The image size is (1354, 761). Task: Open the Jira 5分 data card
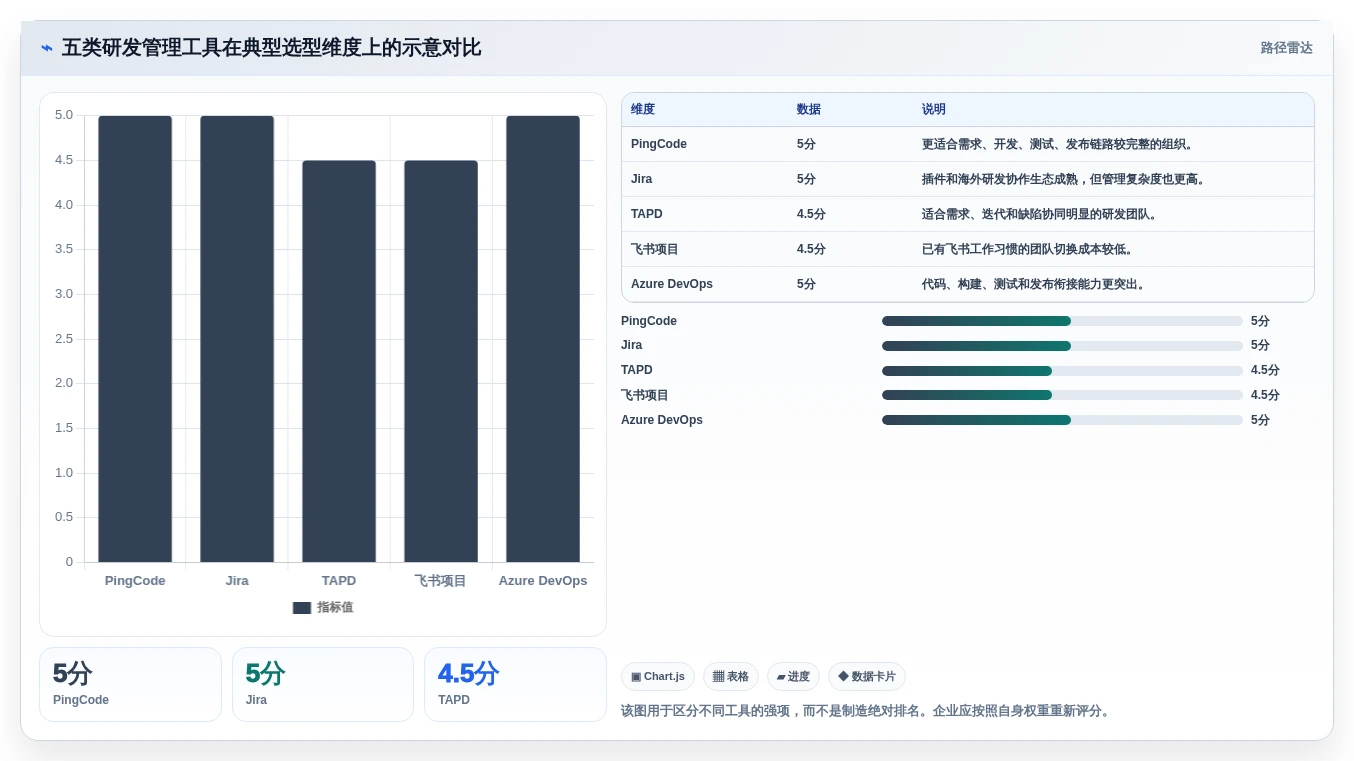coord(323,684)
